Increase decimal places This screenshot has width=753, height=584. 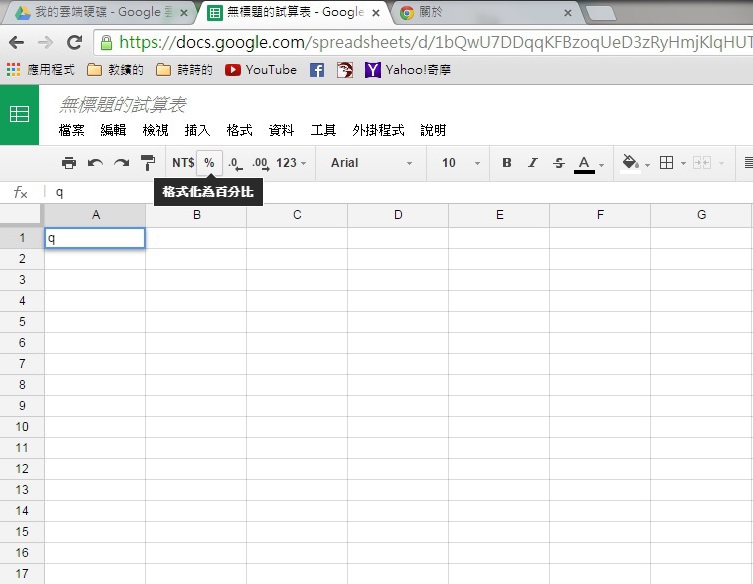(x=261, y=164)
